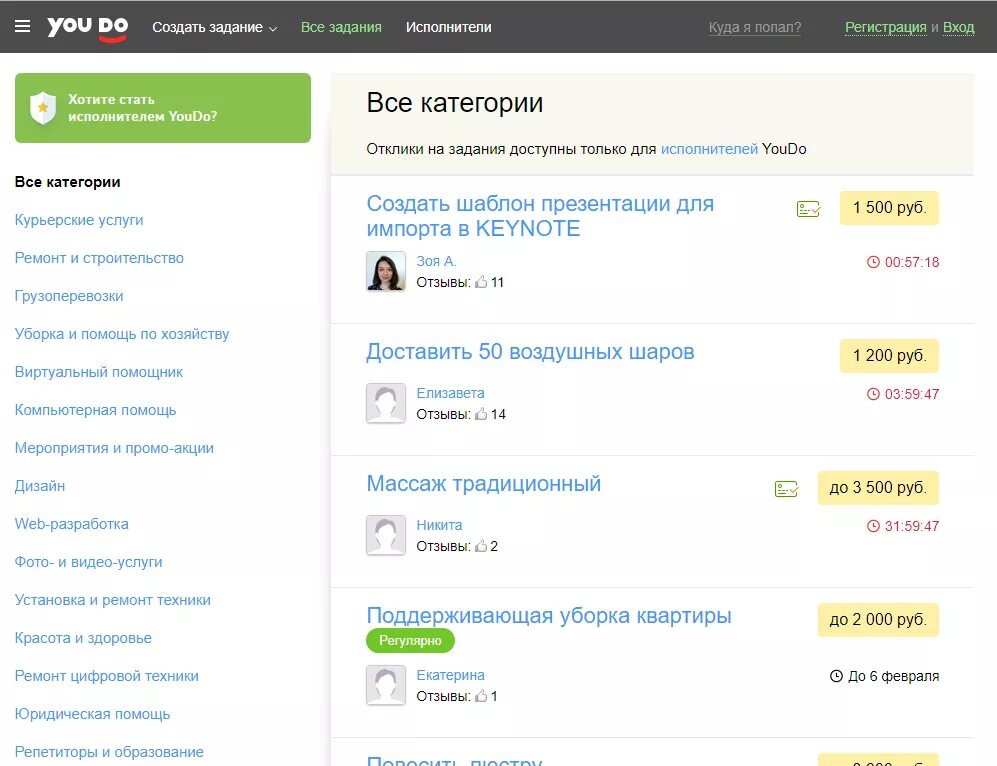Click the 1 500 руб. price tag
The image size is (997, 766).
889,208
